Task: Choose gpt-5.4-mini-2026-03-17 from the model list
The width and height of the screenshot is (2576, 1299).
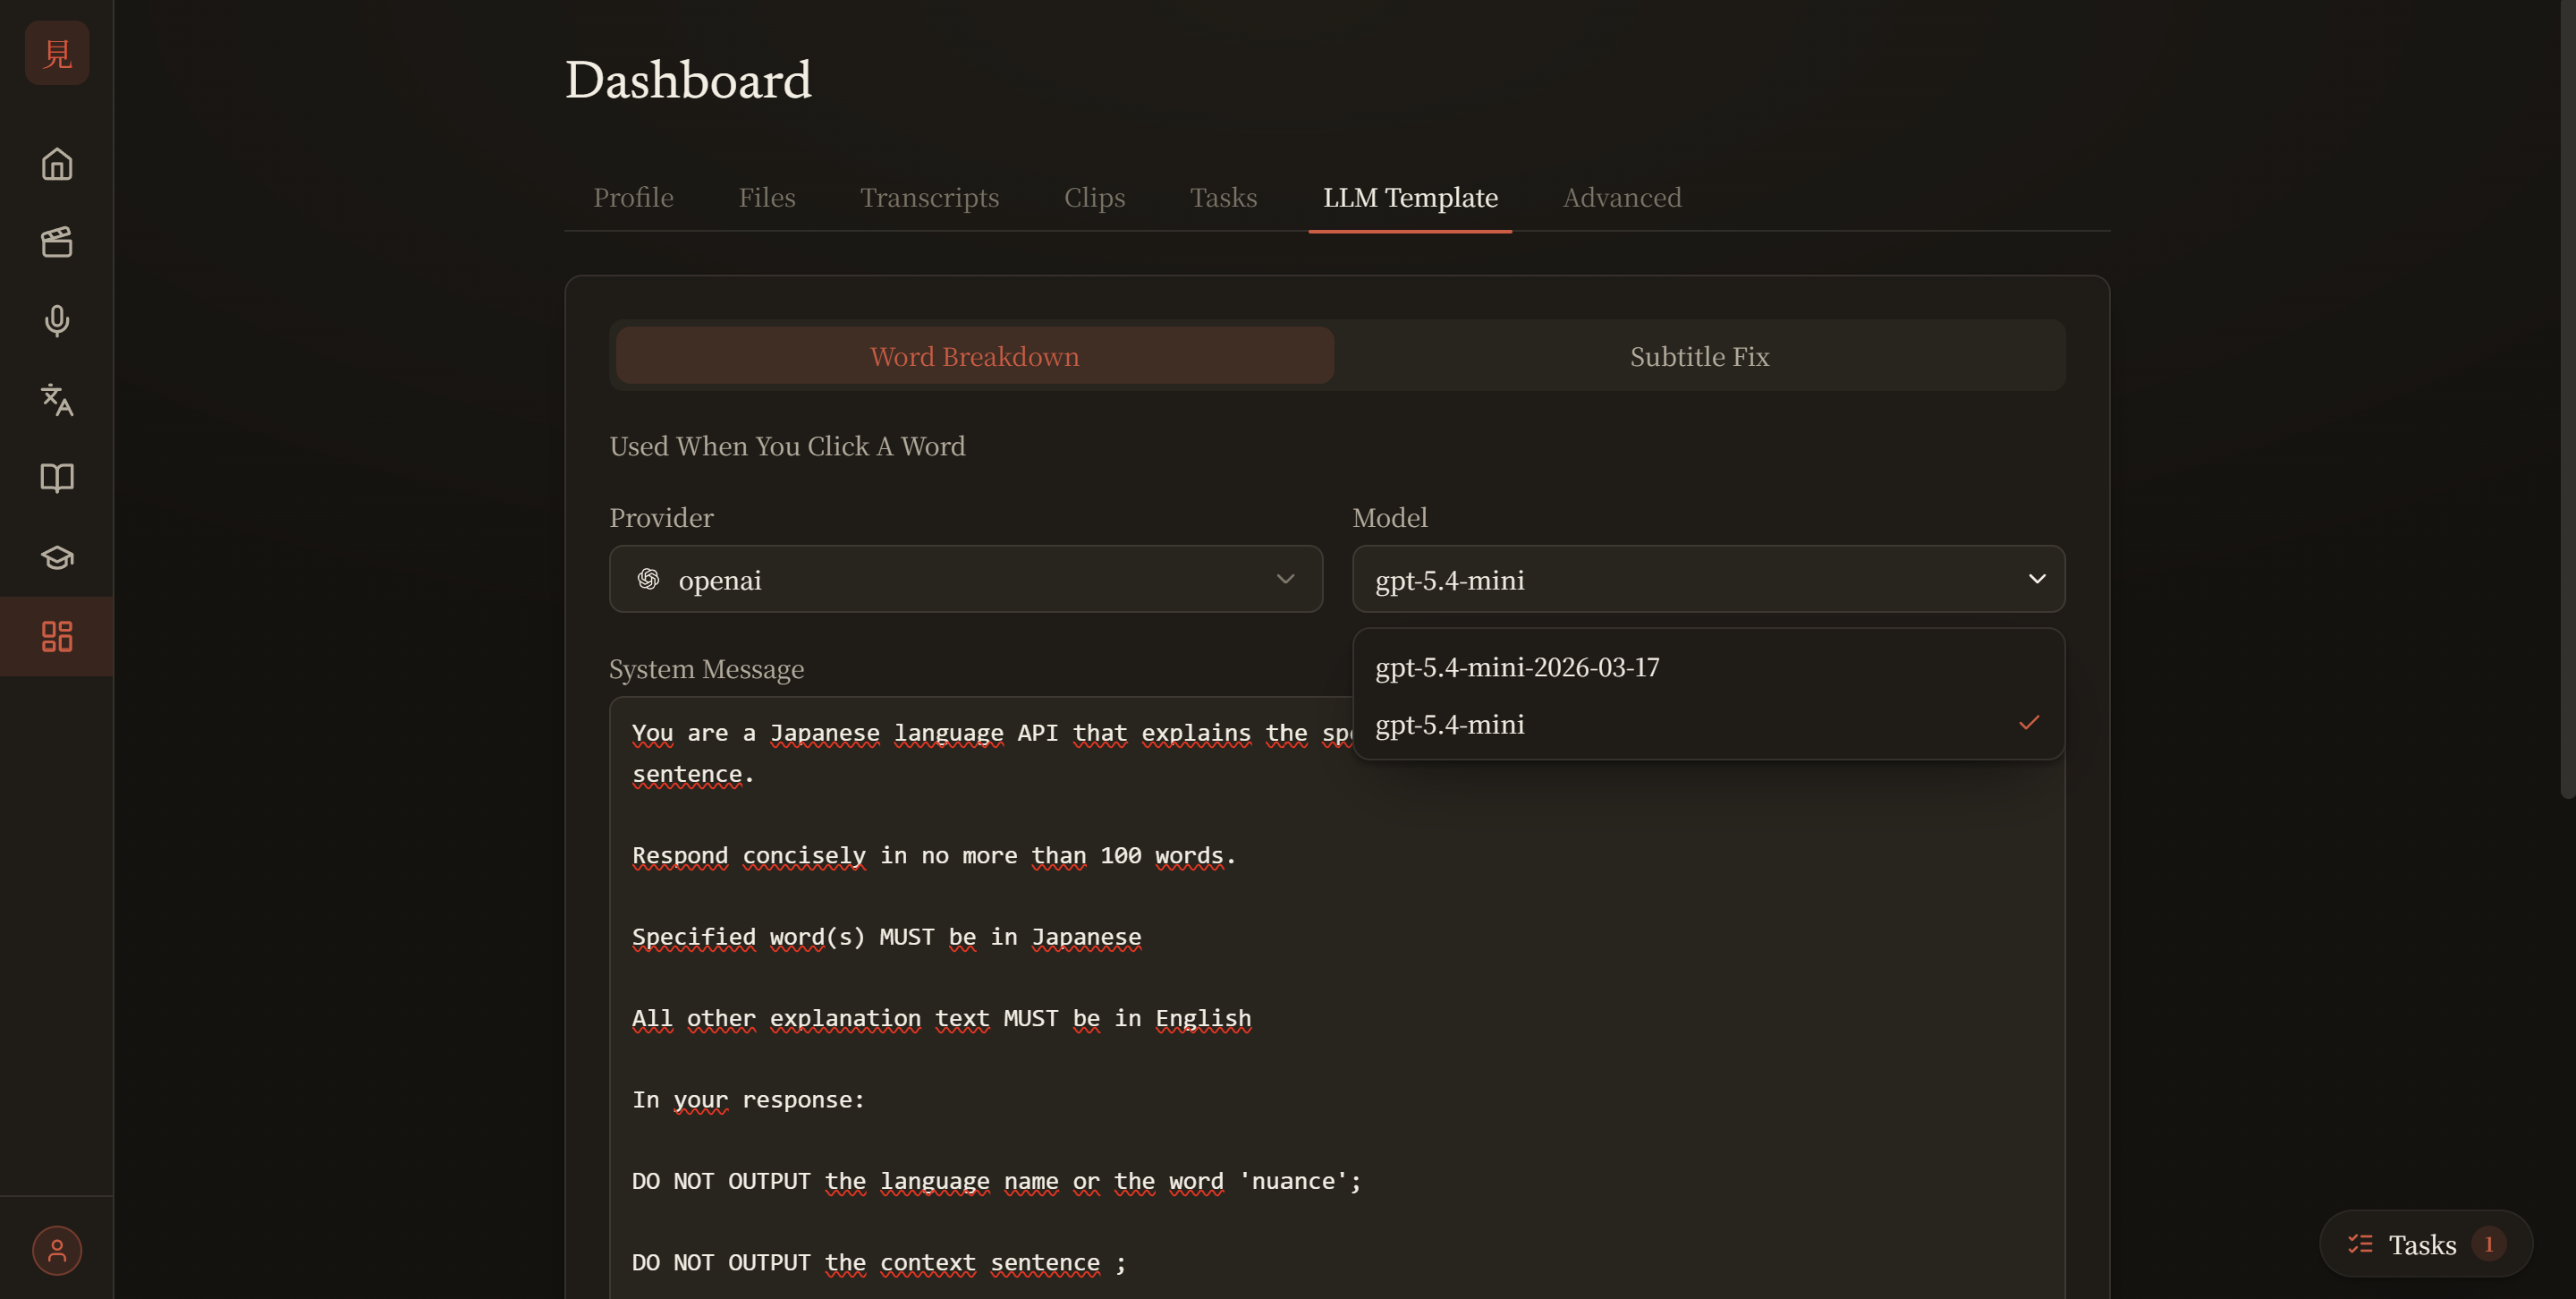Action: pos(1709,667)
